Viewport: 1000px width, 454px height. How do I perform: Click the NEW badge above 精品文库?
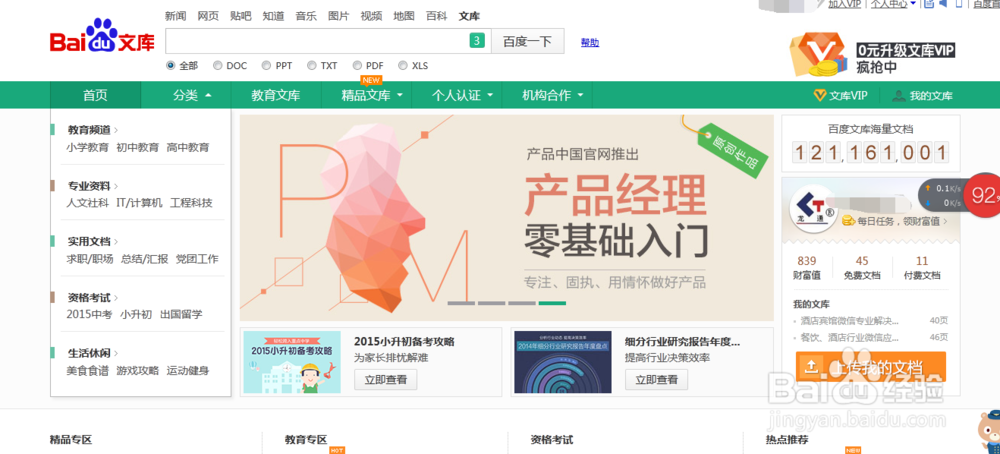click(x=371, y=80)
